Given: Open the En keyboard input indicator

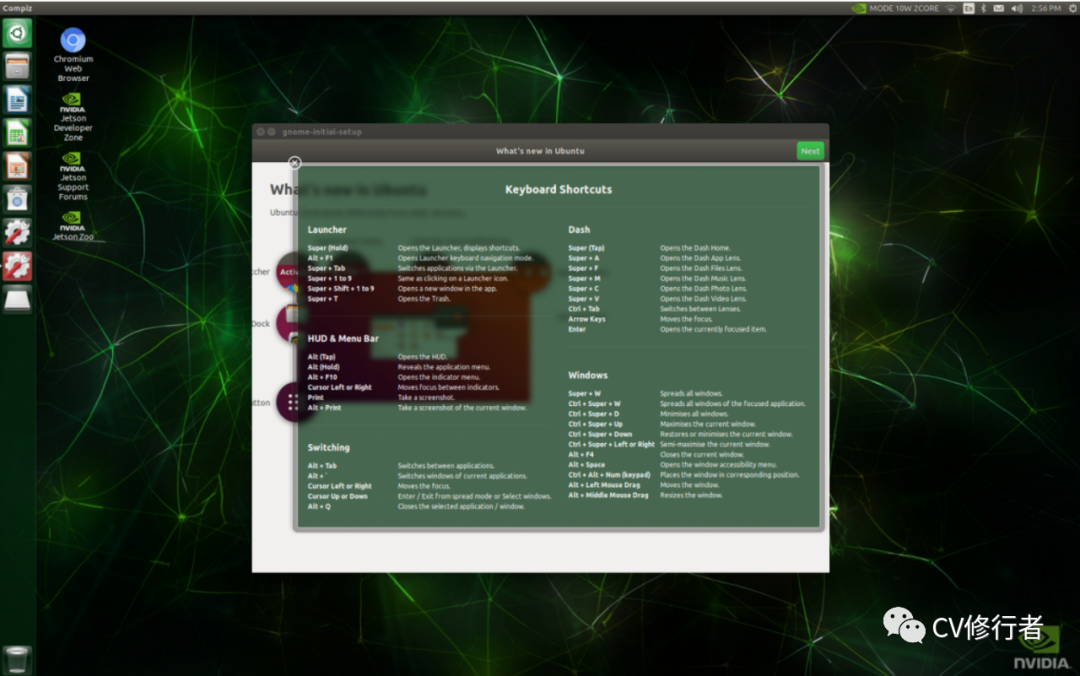Looking at the screenshot, I should (968, 8).
